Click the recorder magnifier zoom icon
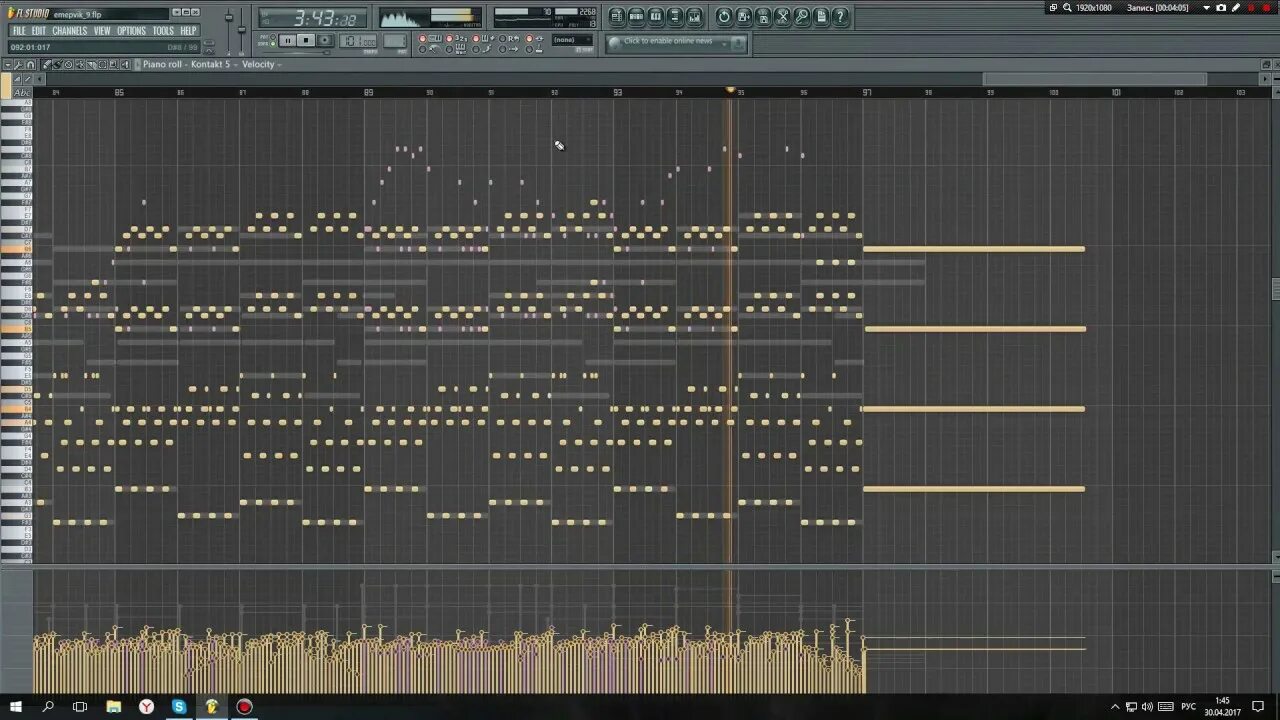Viewport: 1280px width, 720px height. [x=1067, y=8]
